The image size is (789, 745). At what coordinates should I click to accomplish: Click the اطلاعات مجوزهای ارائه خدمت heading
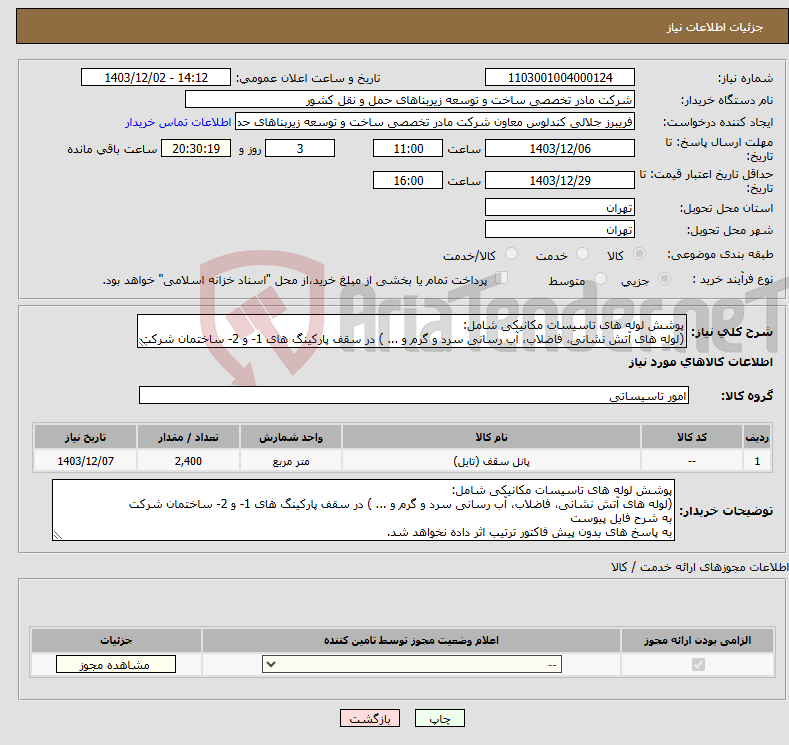click(x=699, y=567)
